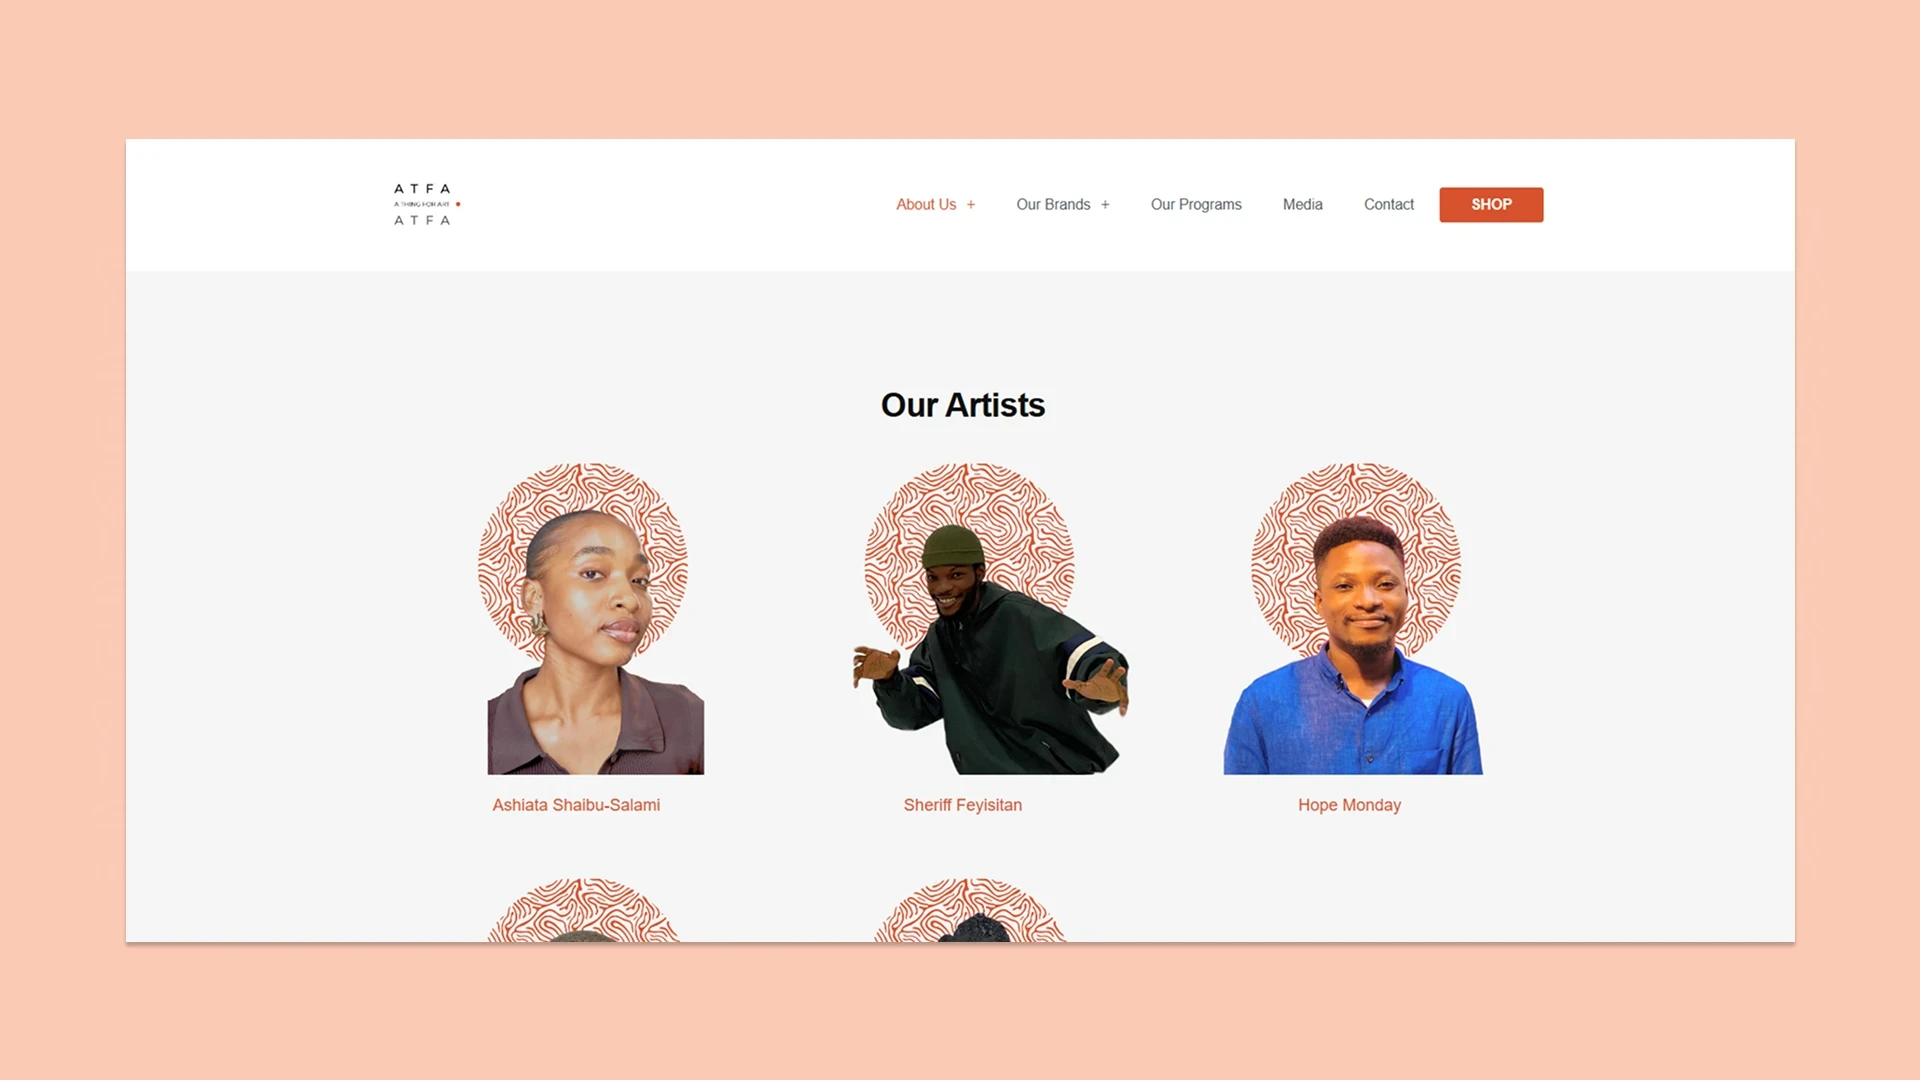Open the Our Brands menu
This screenshot has width=1920, height=1080.
pyautogui.click(x=1053, y=204)
